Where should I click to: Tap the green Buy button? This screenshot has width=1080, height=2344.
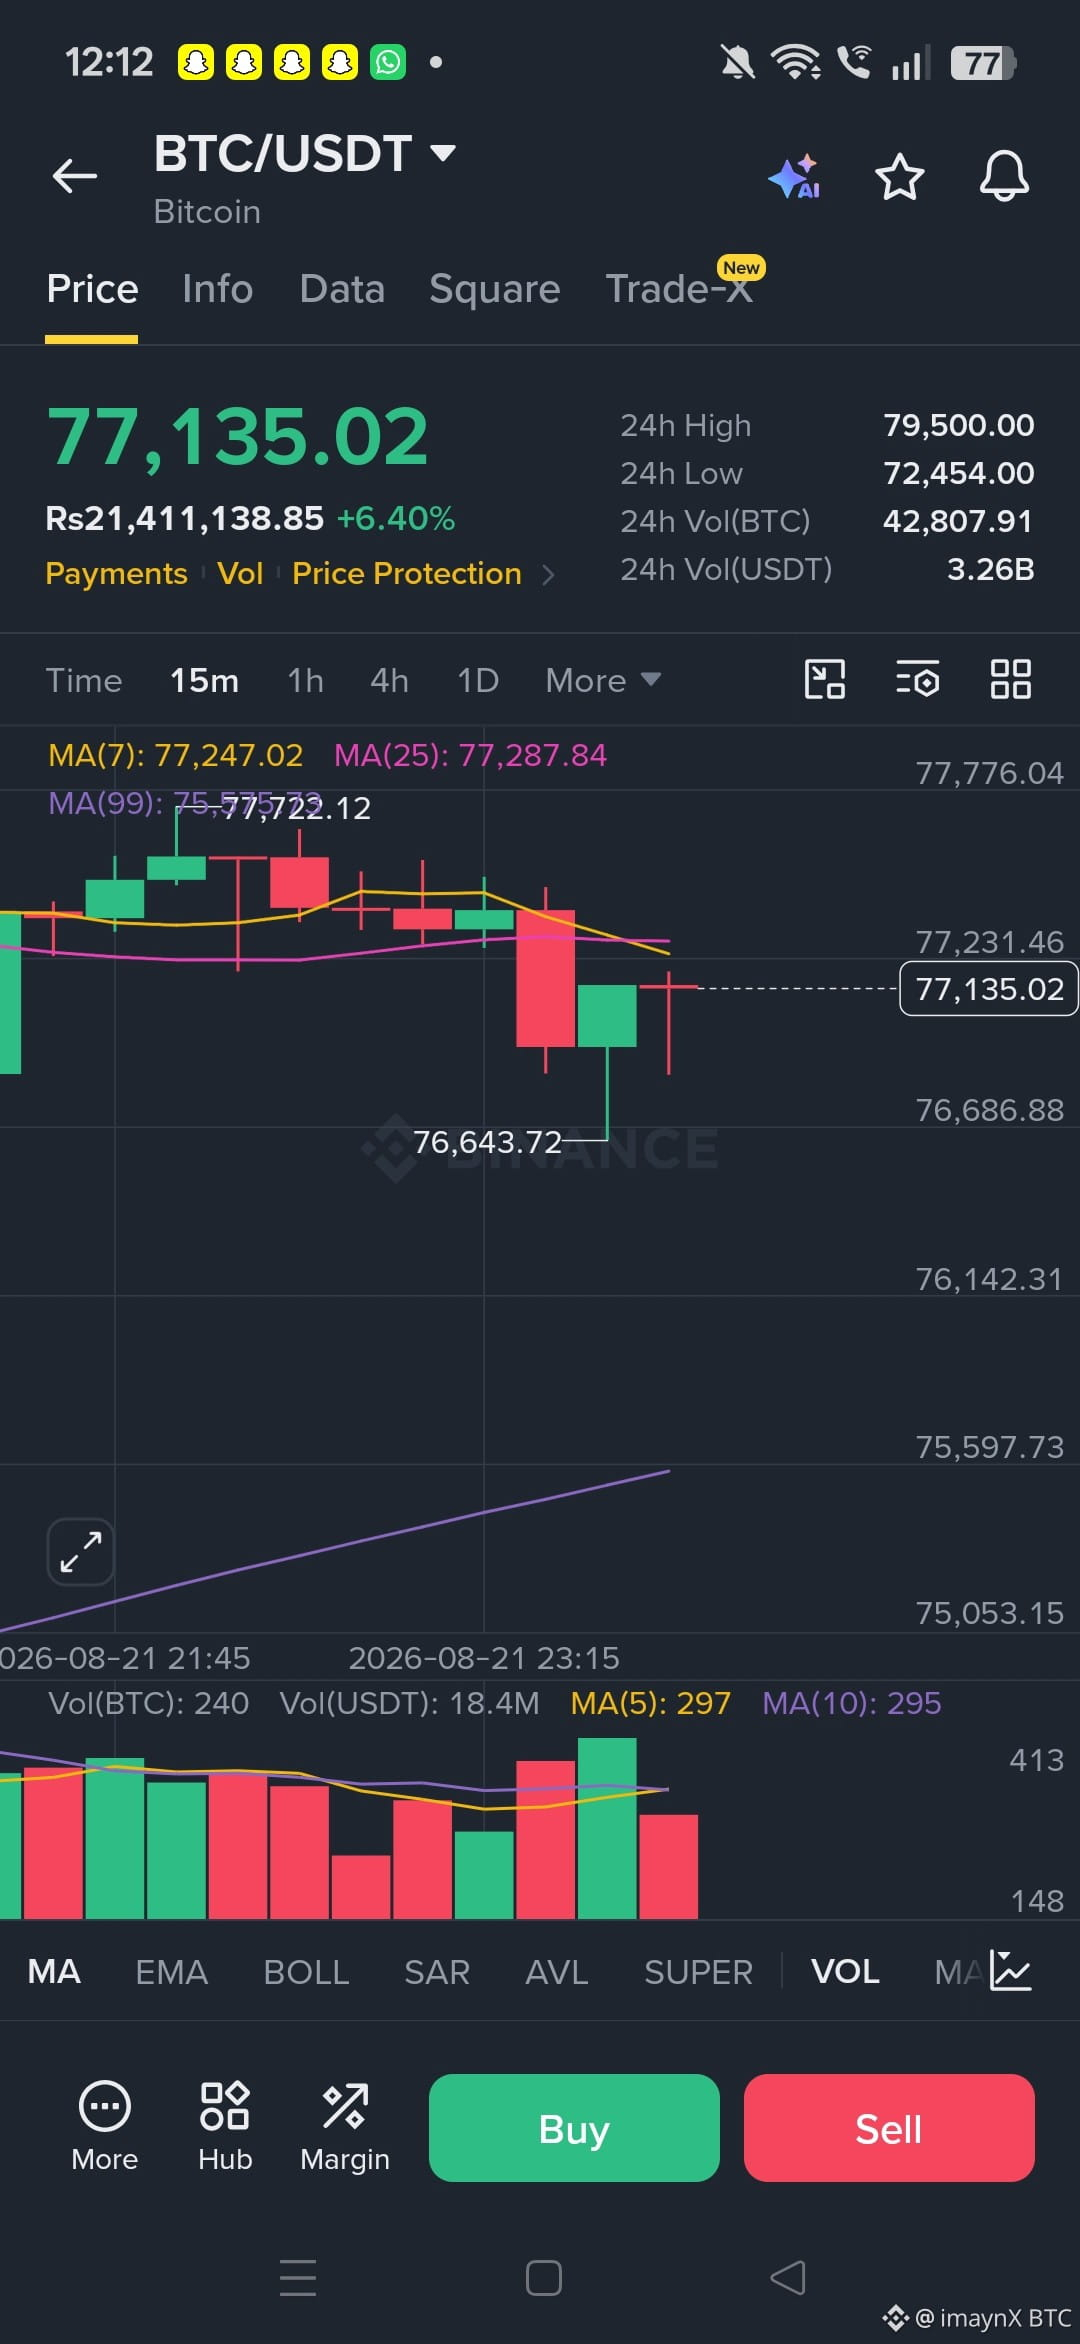pyautogui.click(x=574, y=2128)
